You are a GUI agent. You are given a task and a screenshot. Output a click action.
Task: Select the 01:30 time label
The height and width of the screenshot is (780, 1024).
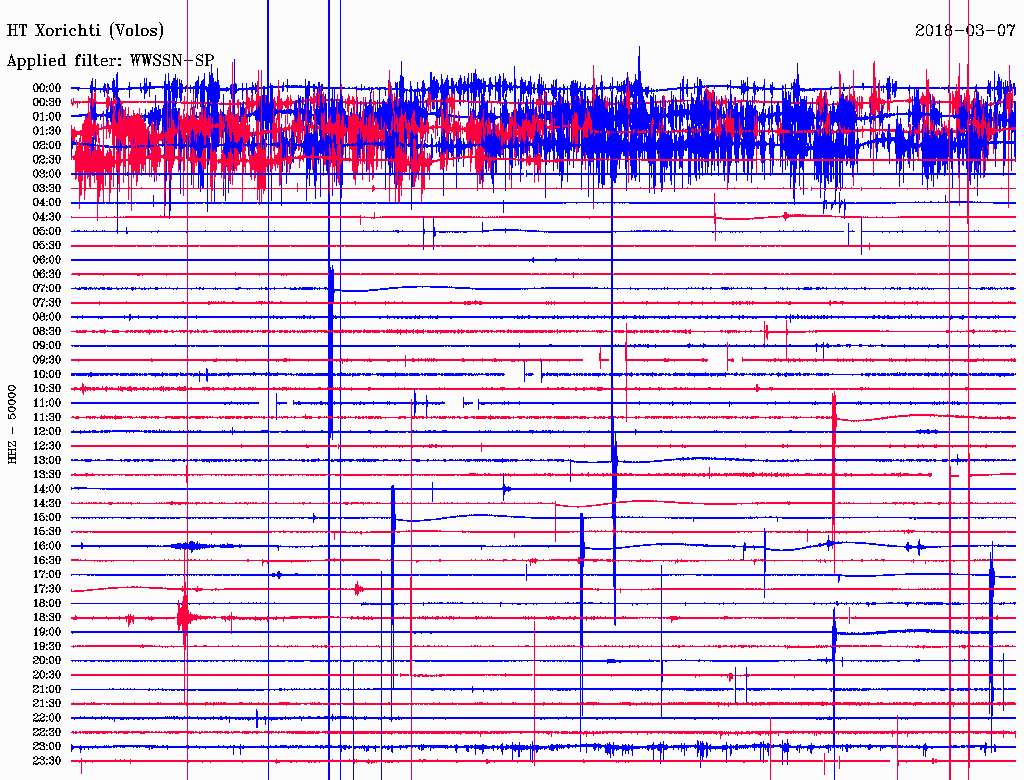tap(47, 131)
